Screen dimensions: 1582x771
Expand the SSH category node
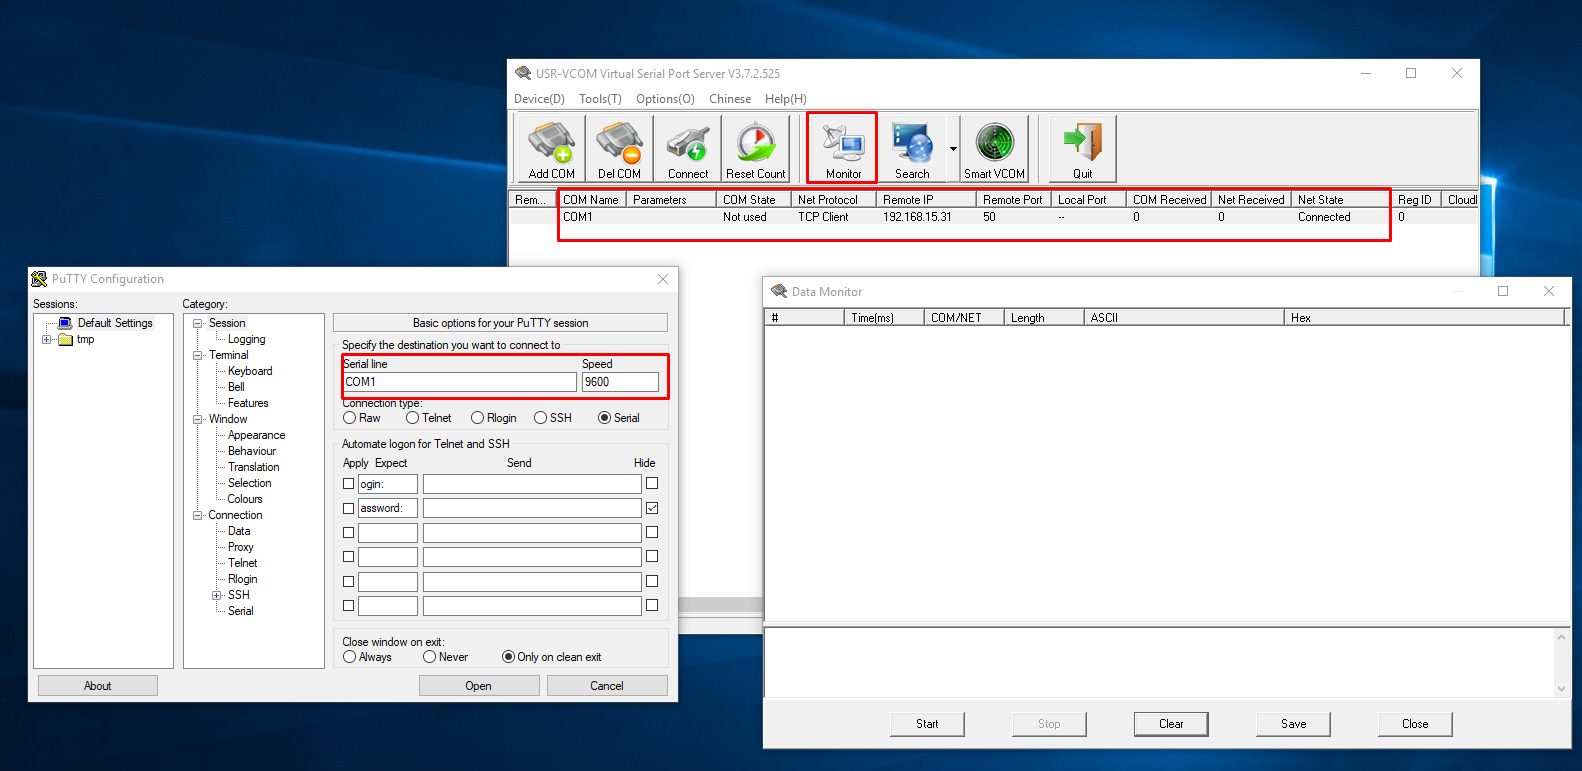(x=216, y=595)
